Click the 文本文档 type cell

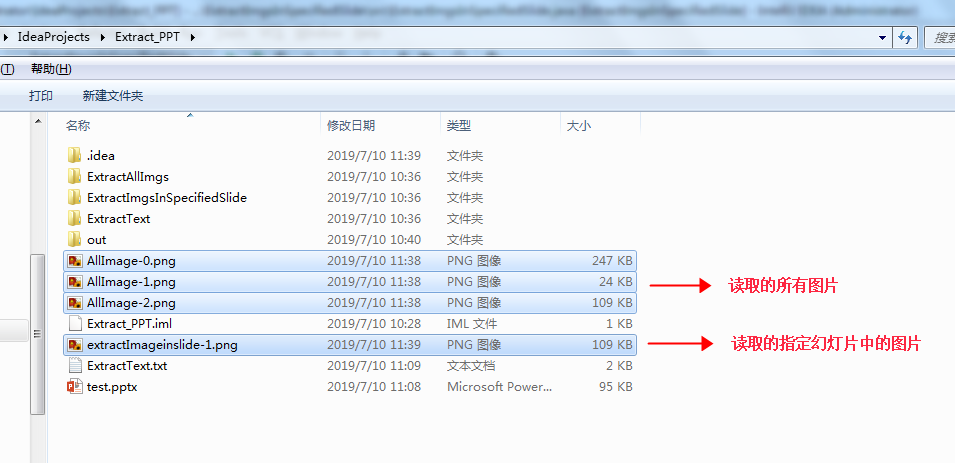(471, 366)
